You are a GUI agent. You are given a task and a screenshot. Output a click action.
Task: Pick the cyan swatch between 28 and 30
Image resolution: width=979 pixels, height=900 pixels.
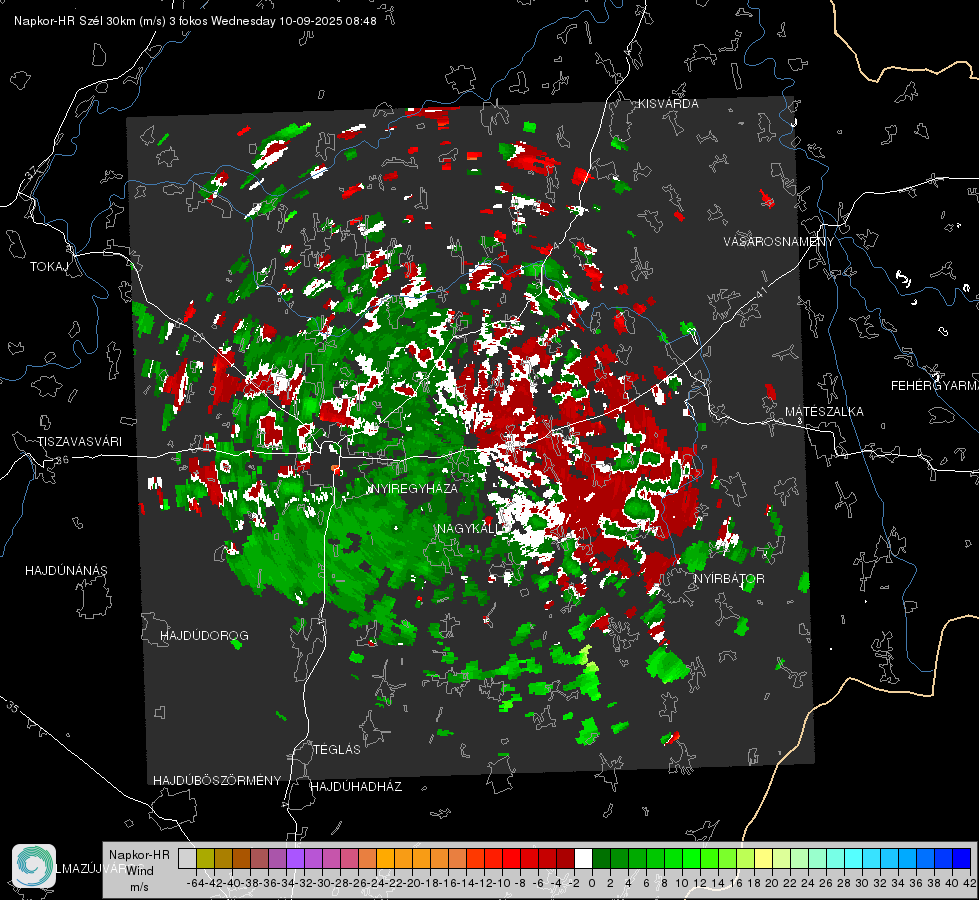coord(854,858)
